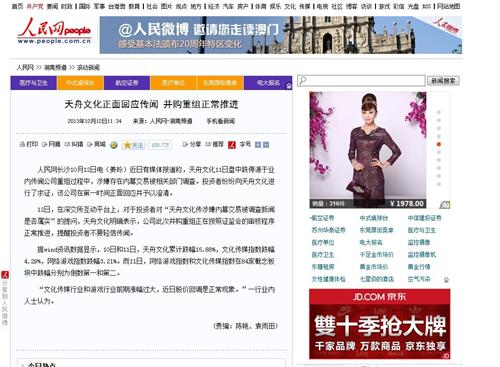Viewport: 500px width, 367px height.
Task: Click the 七星级的酒店 sidebar link
Action: [377, 279]
